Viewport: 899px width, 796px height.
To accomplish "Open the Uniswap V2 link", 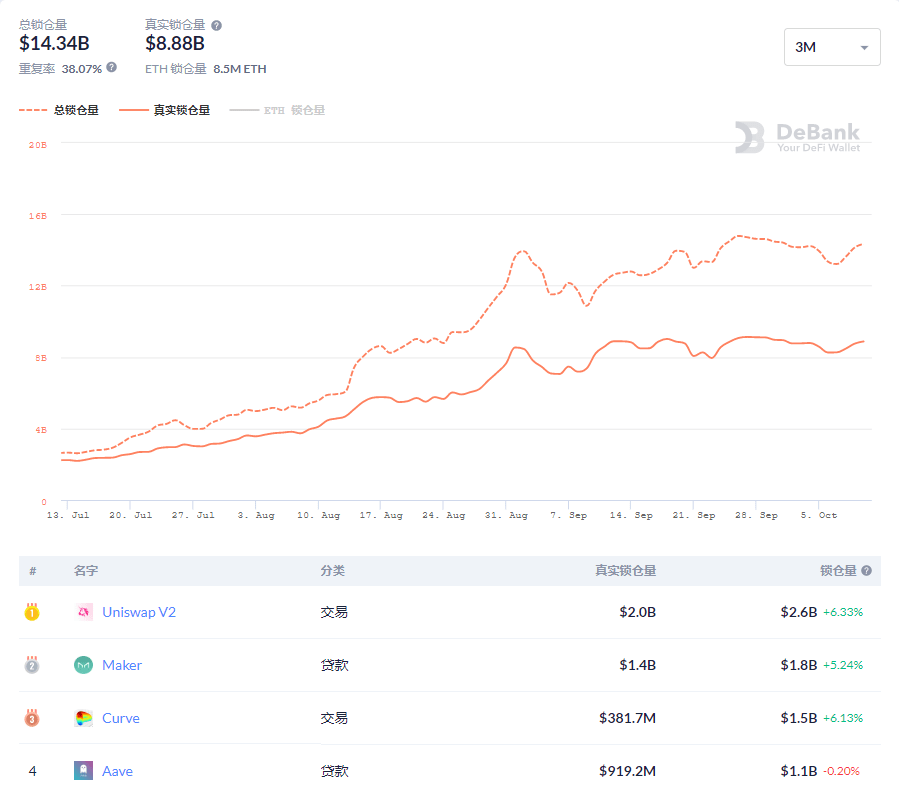I will pyautogui.click(x=139, y=612).
